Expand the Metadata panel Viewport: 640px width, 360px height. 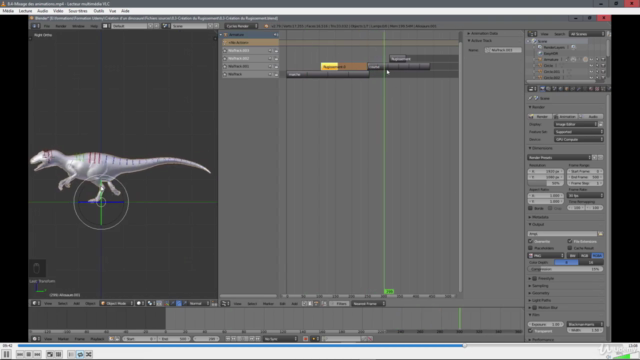pos(539,217)
